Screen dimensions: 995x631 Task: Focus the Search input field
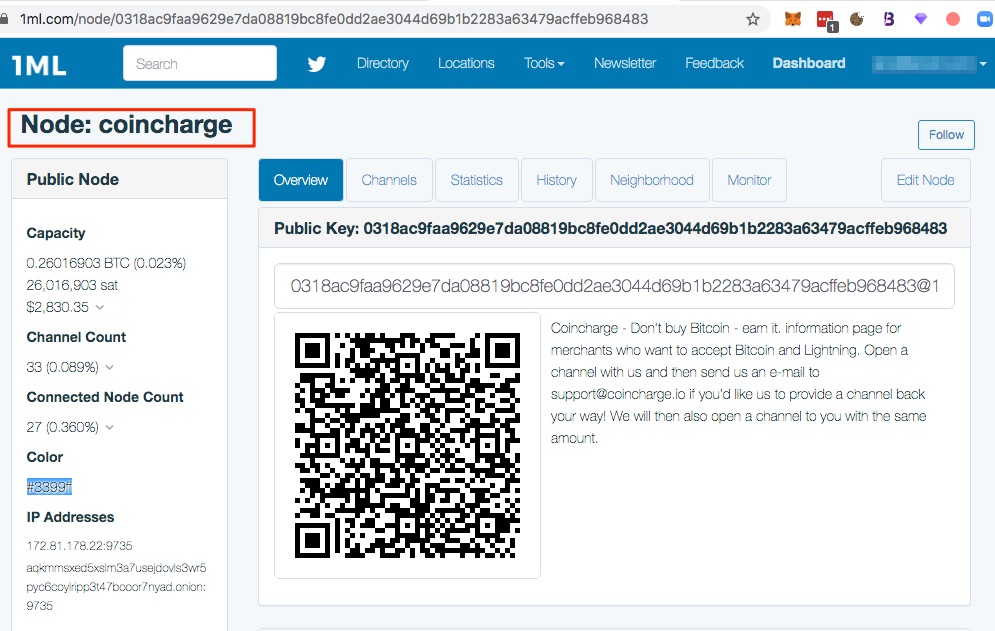pyautogui.click(x=200, y=63)
